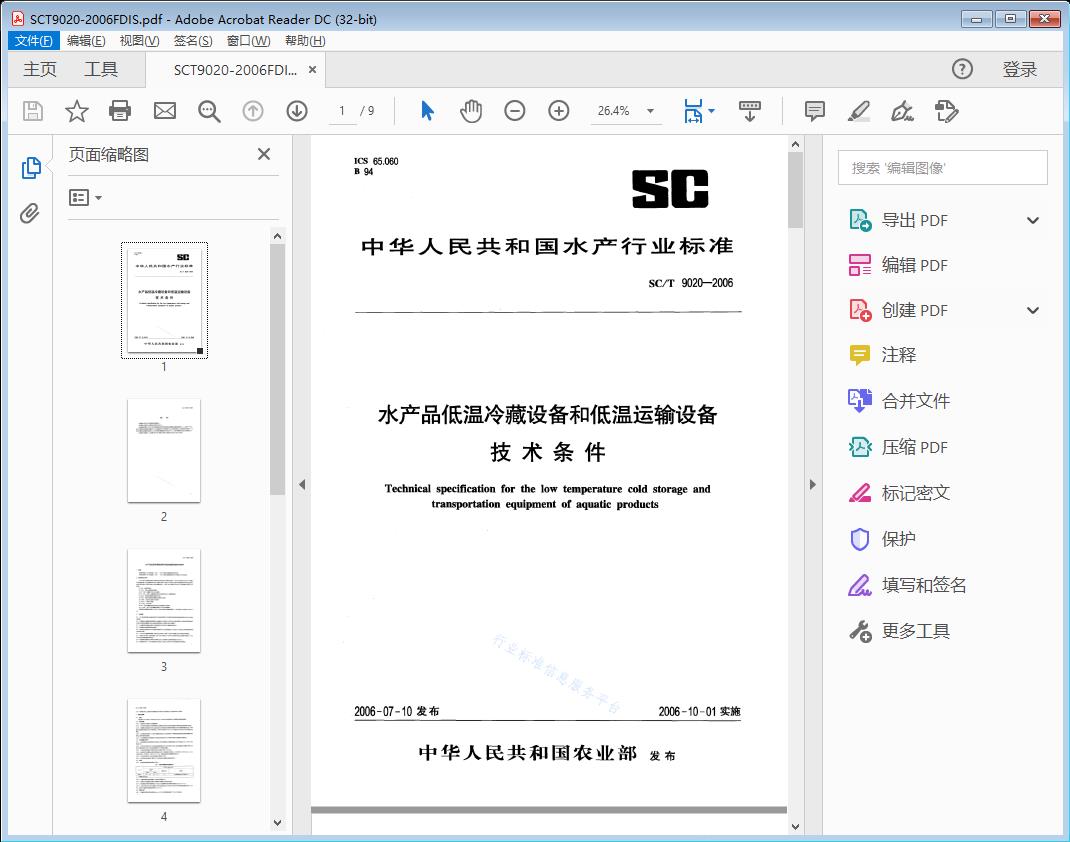
Task: Select the hand pan tool
Action: 470,111
